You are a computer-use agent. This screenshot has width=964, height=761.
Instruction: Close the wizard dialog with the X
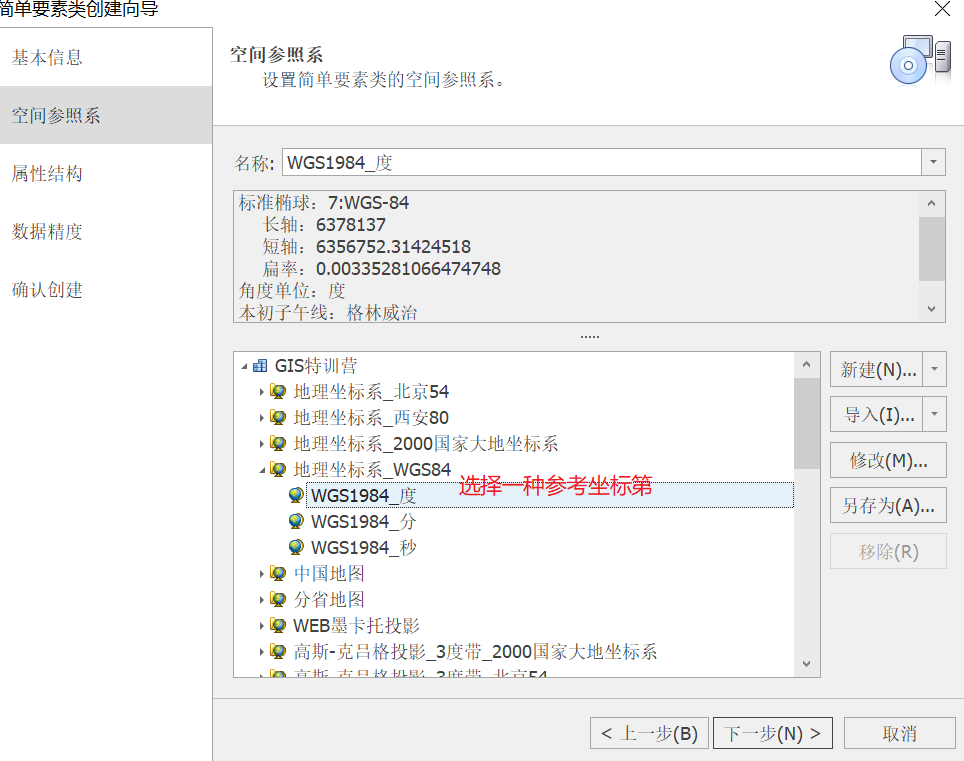[x=942, y=9]
